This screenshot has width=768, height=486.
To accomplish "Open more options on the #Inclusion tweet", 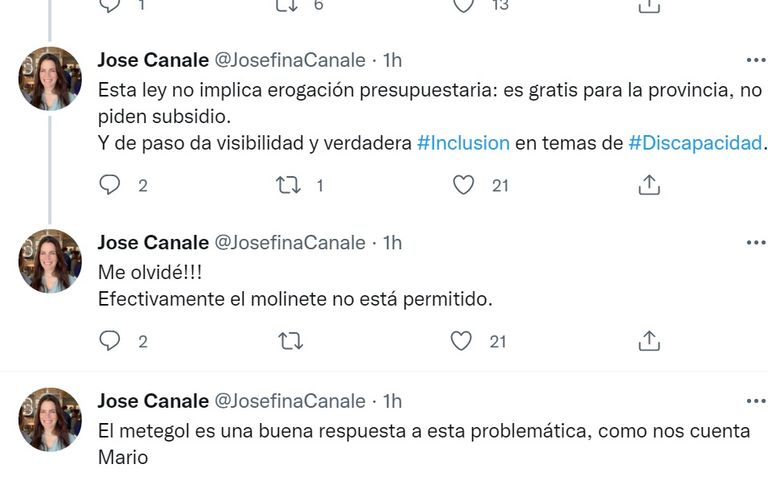I will [756, 60].
